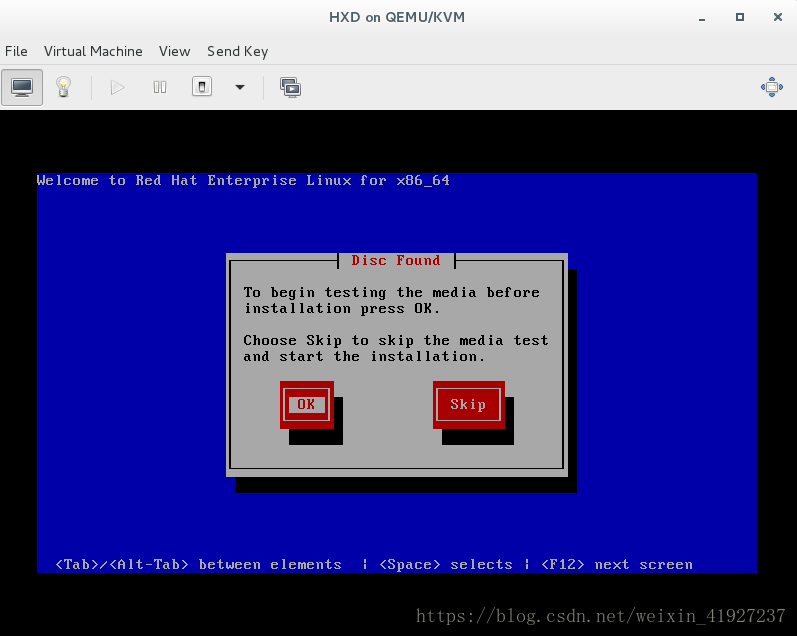
Task: Maximize the HXD on QEMU/KVM window
Action: click(740, 17)
